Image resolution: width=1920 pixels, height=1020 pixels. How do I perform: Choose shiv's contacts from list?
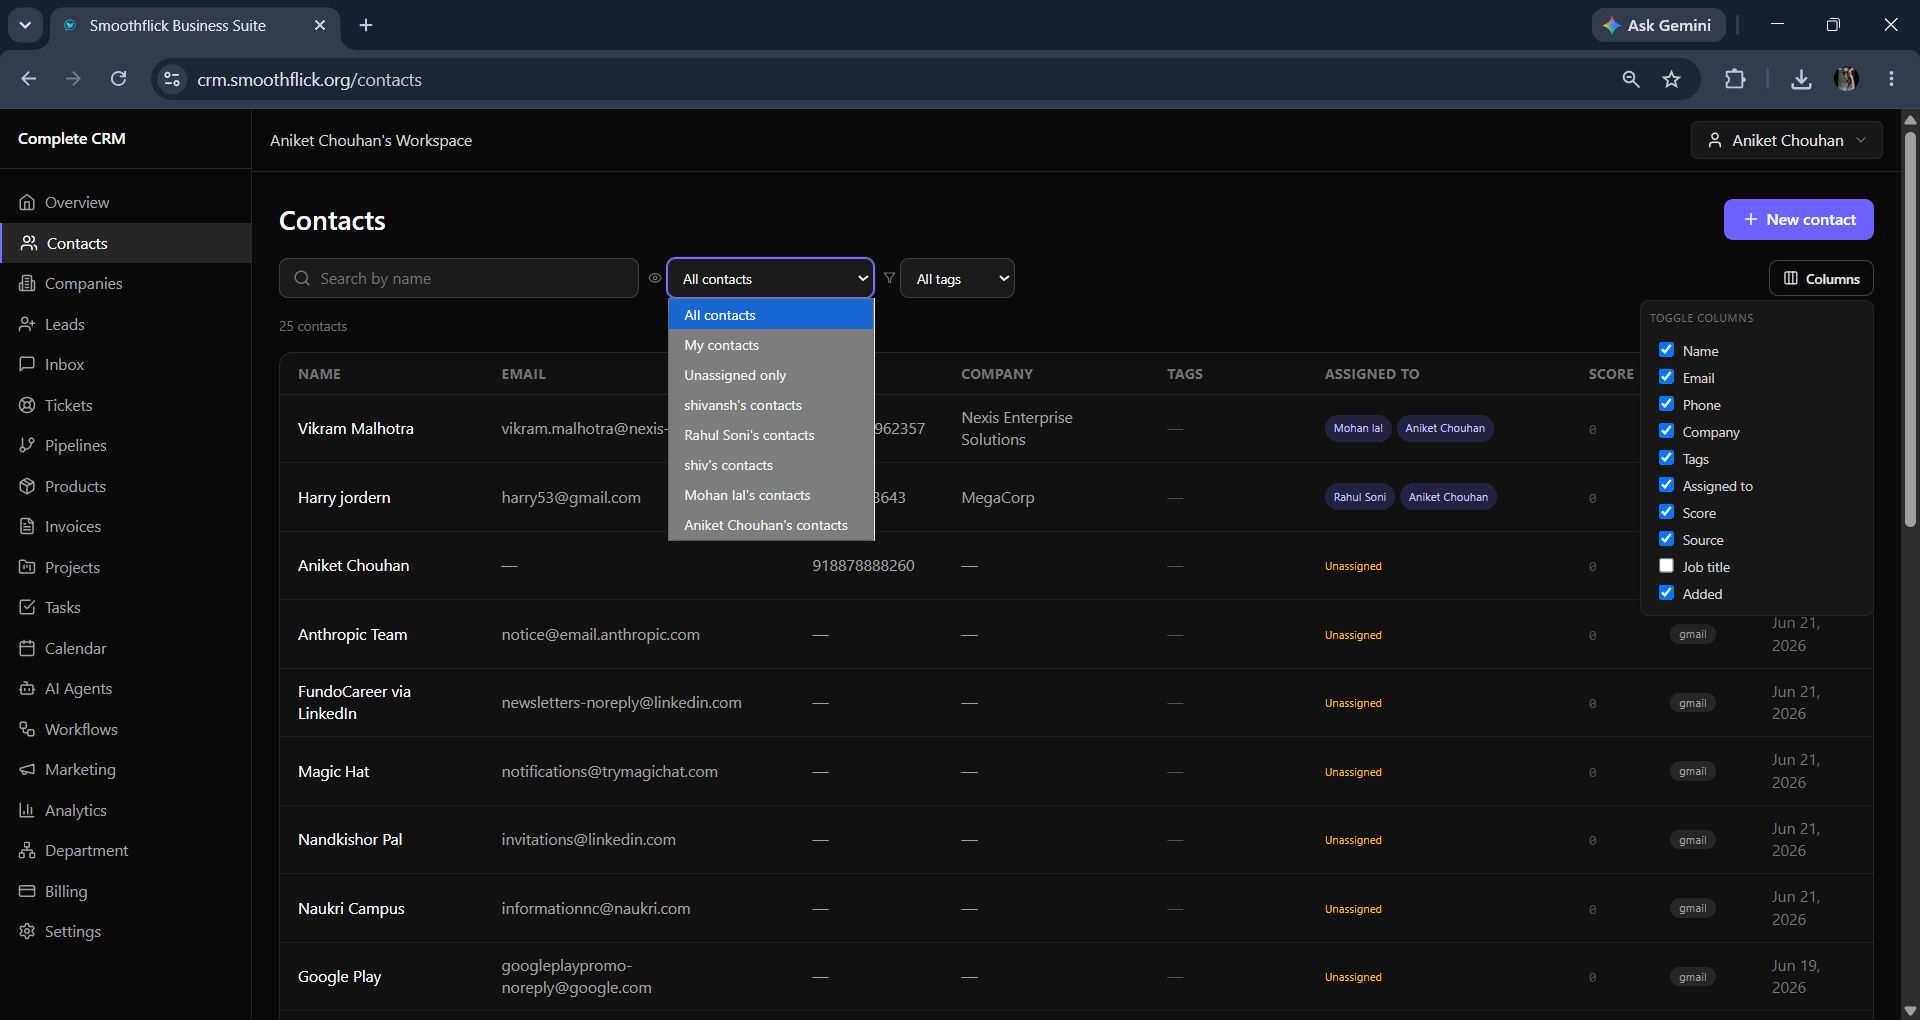coord(771,465)
